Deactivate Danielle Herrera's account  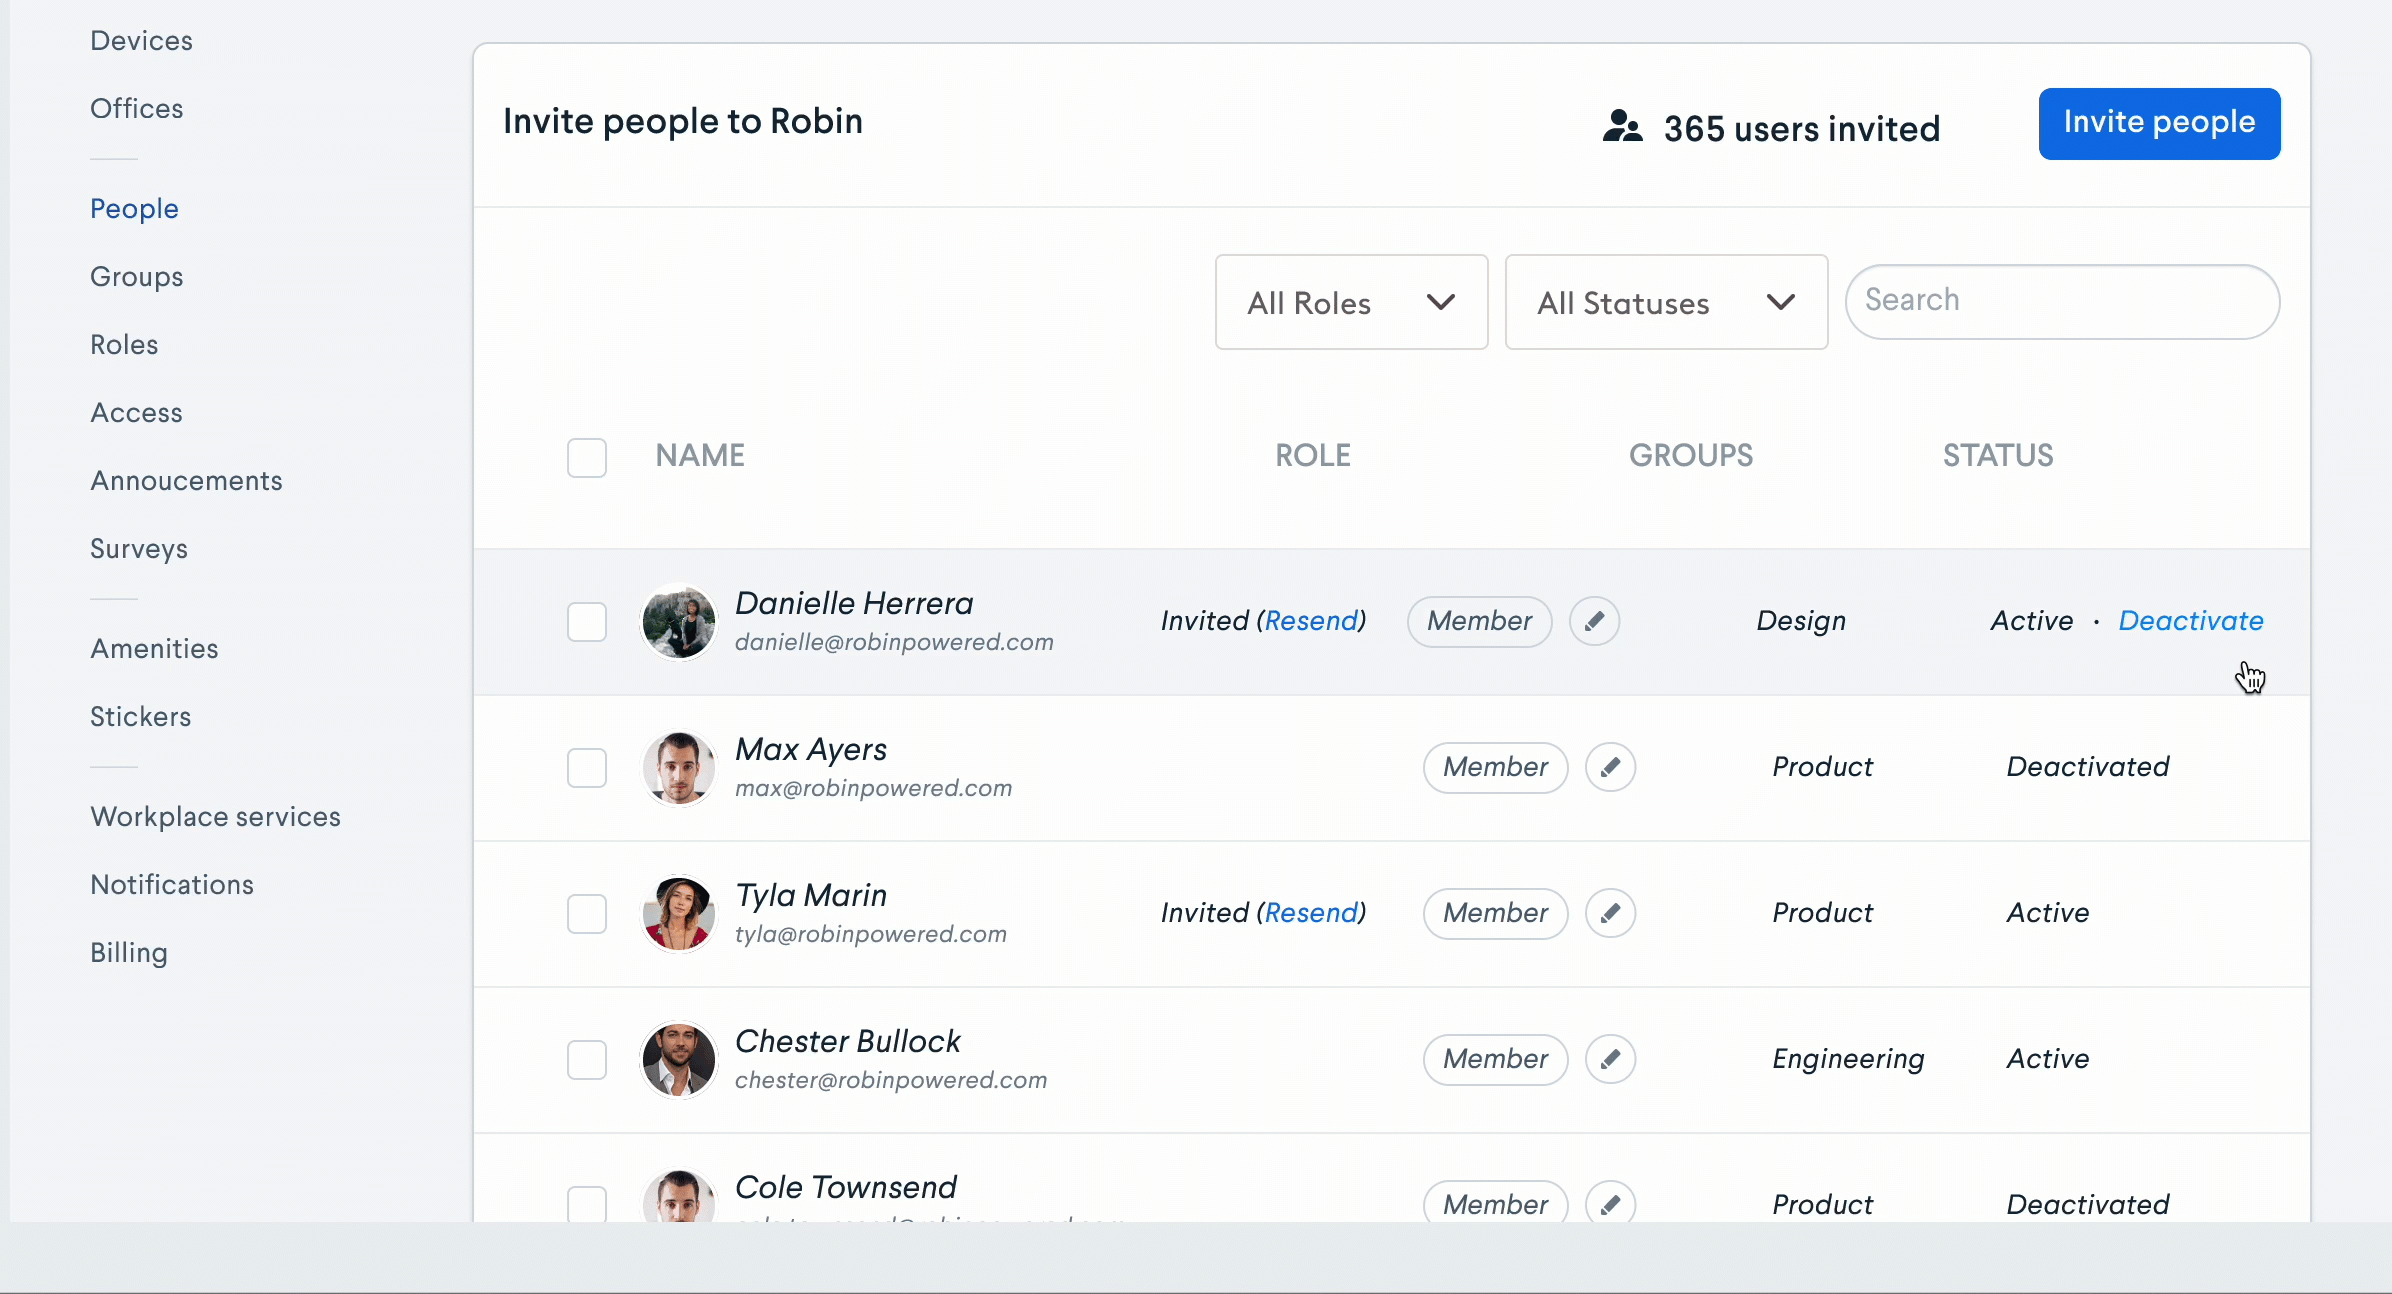(2191, 620)
